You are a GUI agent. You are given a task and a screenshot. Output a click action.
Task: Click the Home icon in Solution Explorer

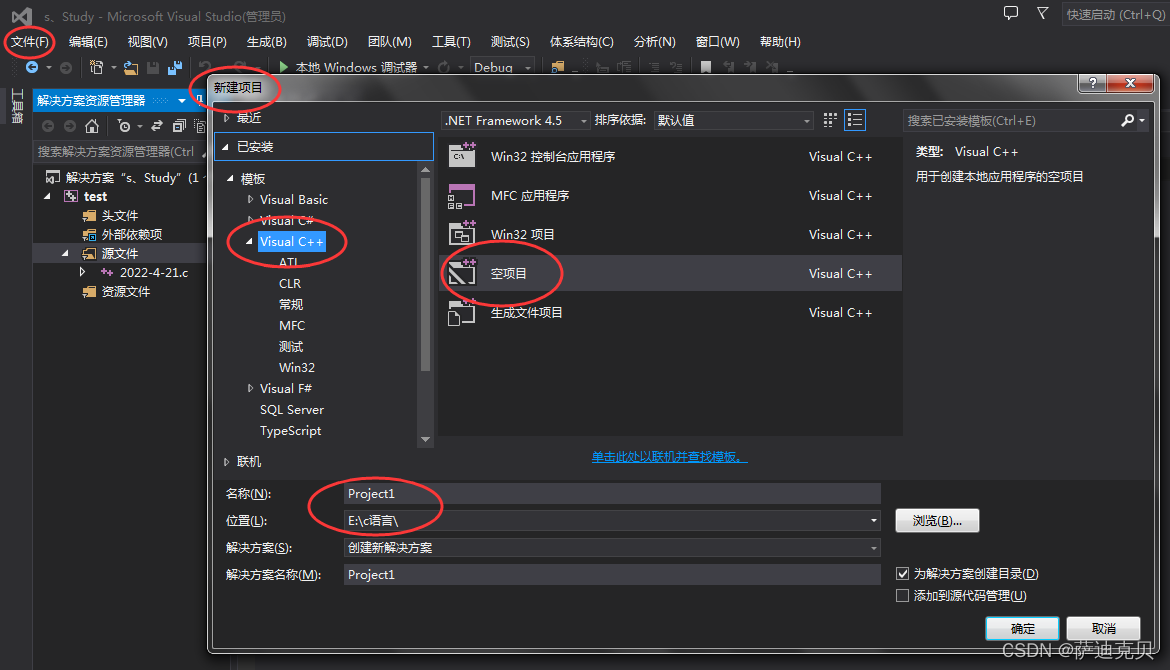click(x=92, y=126)
